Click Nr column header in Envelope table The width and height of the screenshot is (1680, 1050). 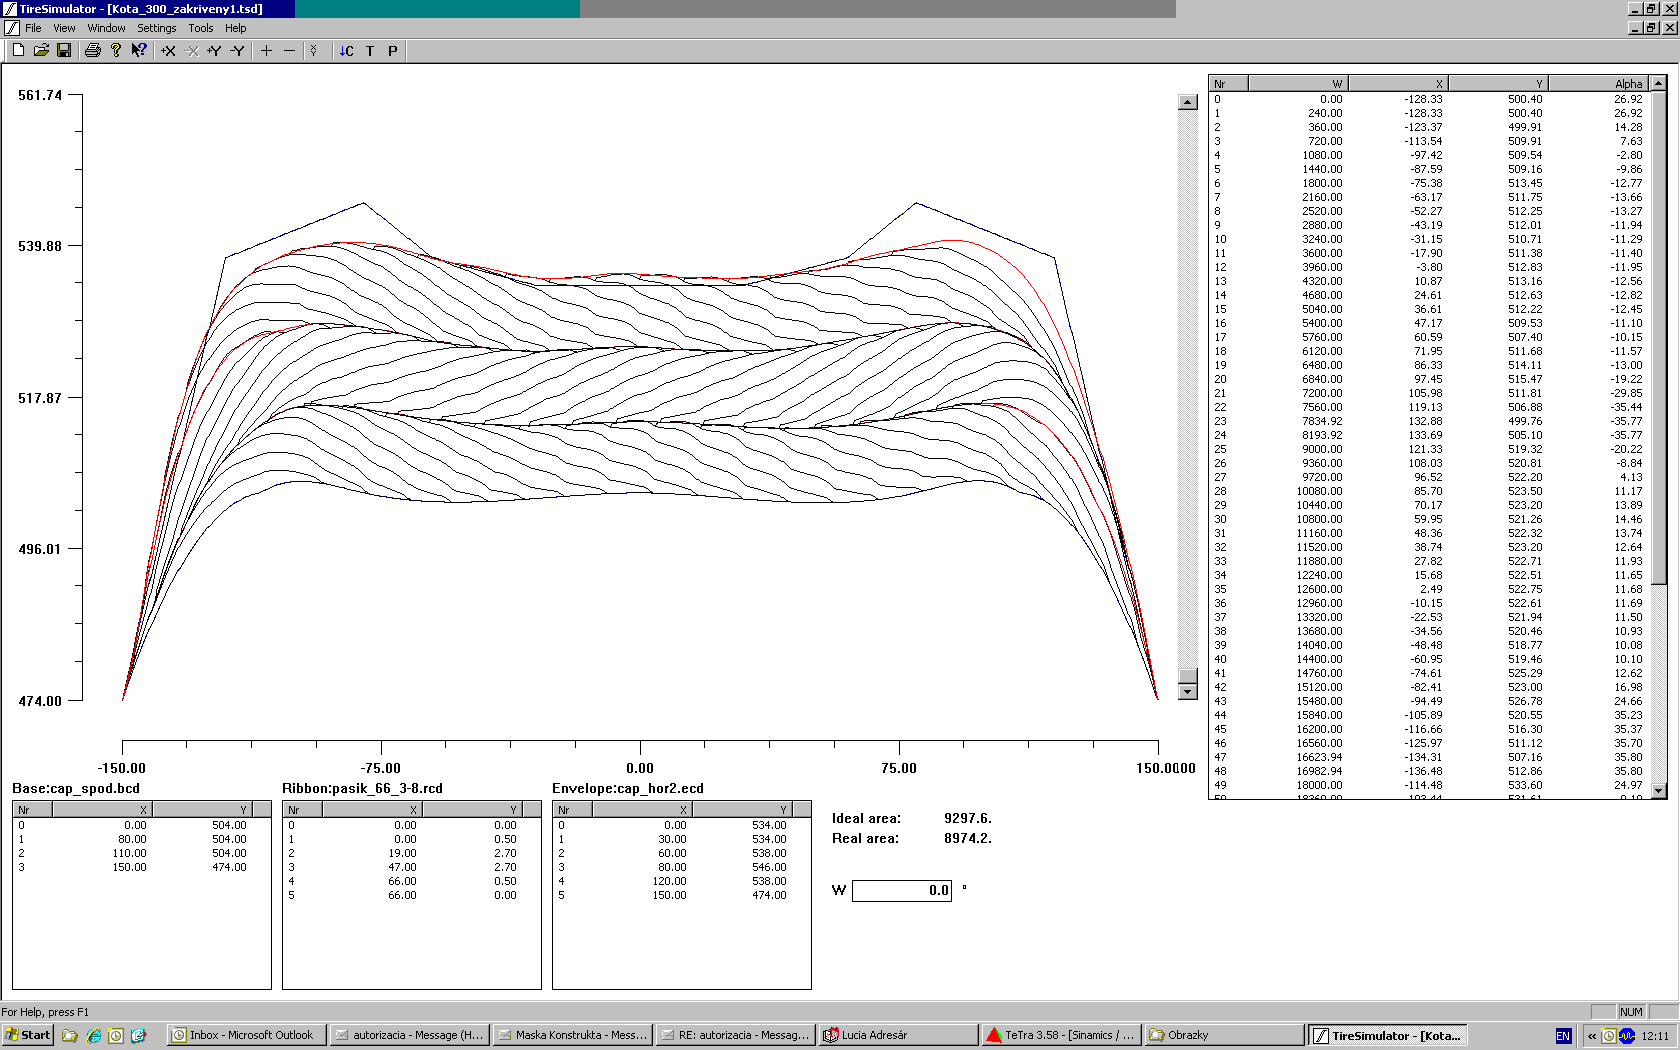572,810
